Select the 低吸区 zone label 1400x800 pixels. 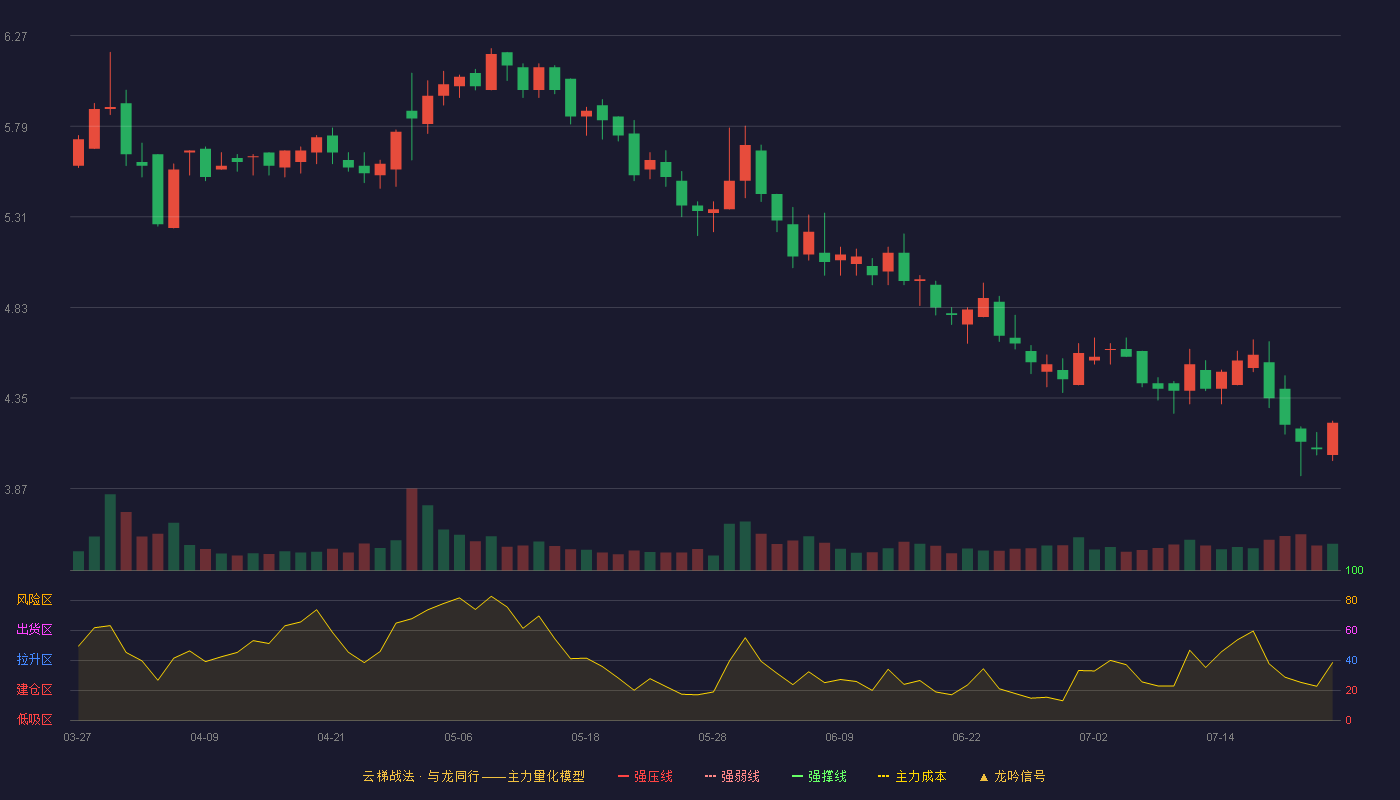[x=34, y=719]
